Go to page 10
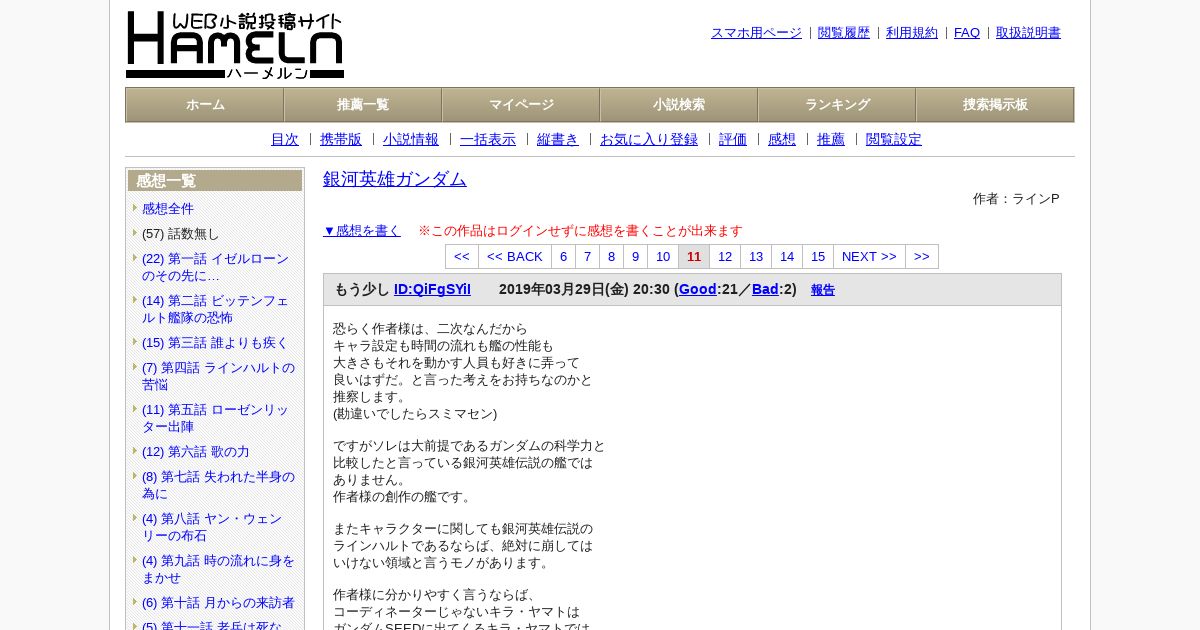The image size is (1200, 630). coord(663,257)
